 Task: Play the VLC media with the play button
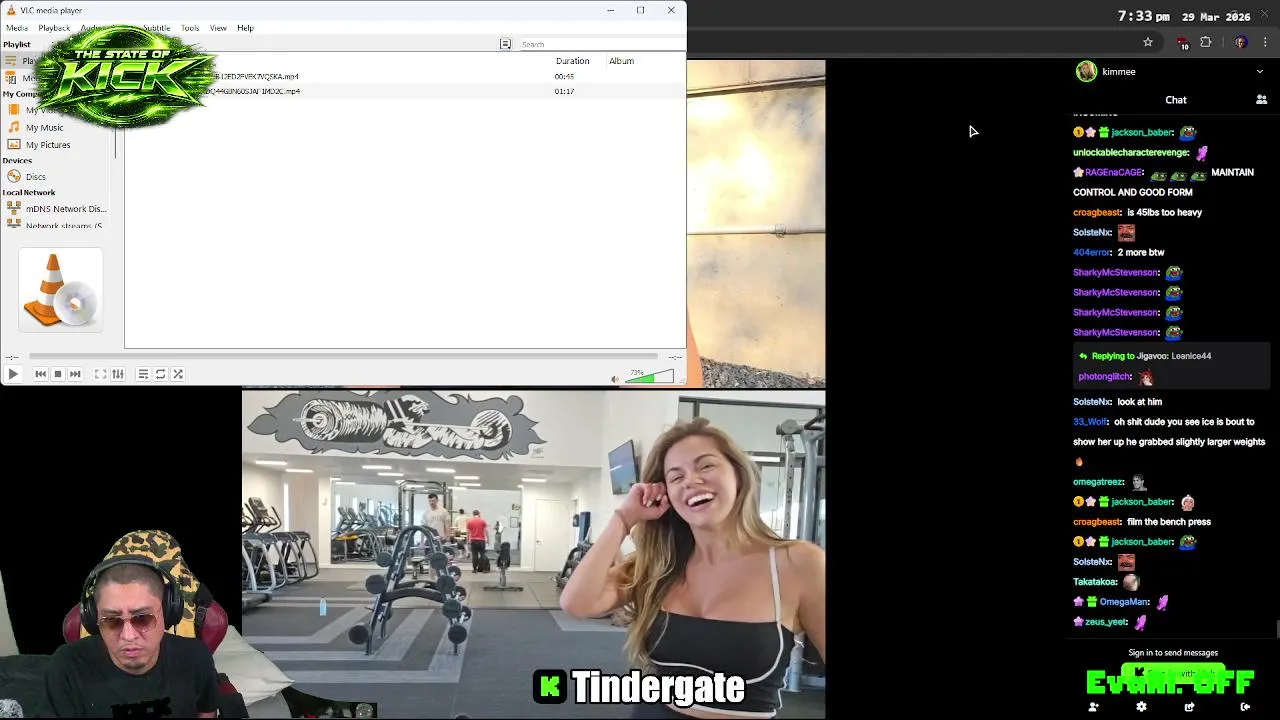(13, 374)
